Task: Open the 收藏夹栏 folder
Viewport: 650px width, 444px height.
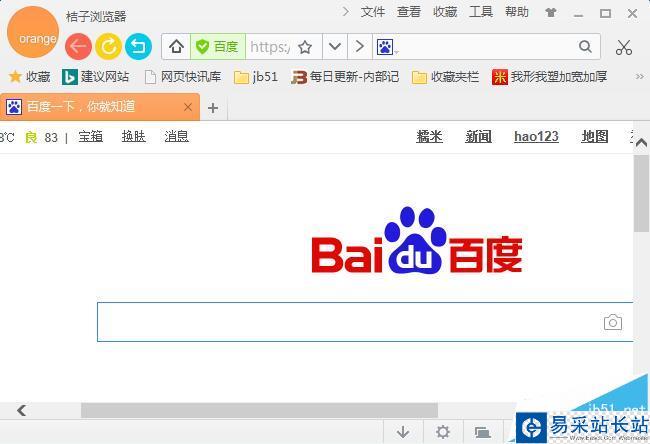Action: (446, 77)
